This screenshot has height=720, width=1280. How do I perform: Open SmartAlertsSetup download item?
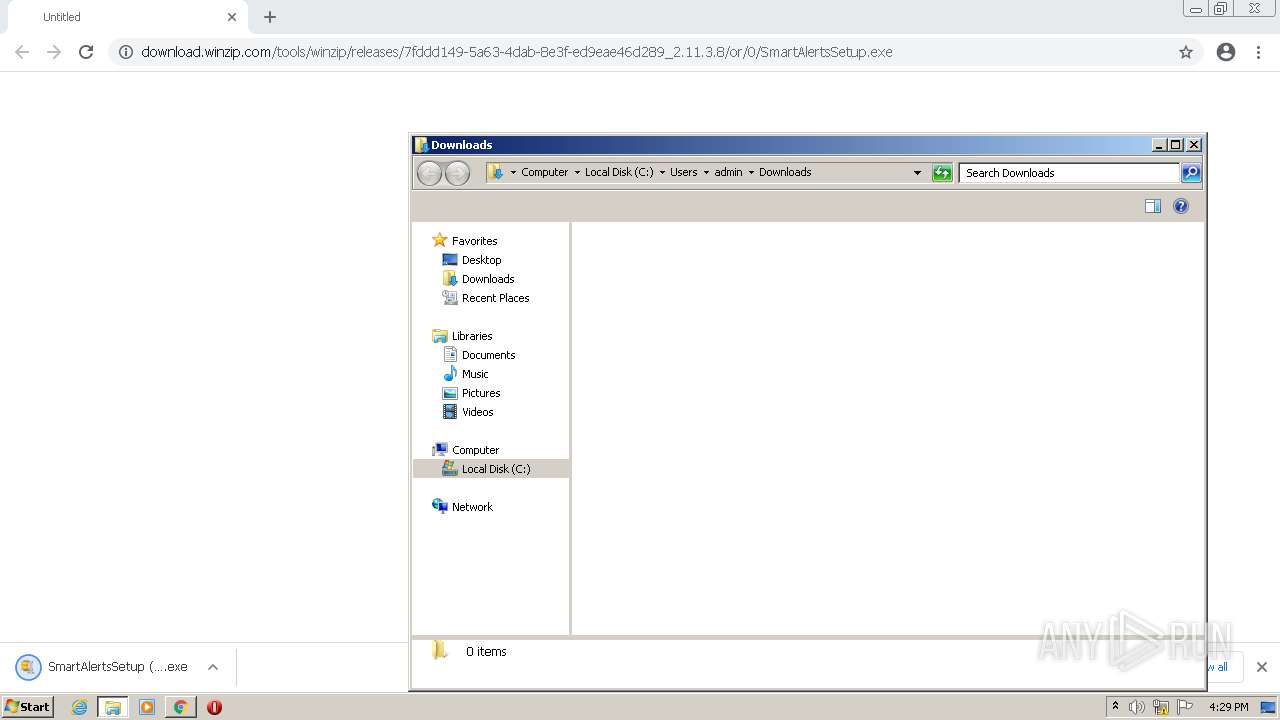[102, 667]
